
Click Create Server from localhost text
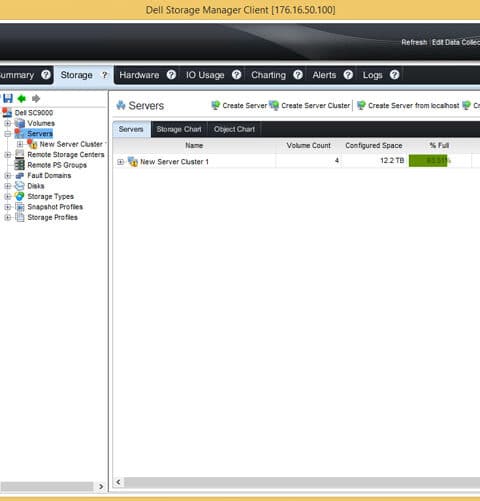(414, 105)
